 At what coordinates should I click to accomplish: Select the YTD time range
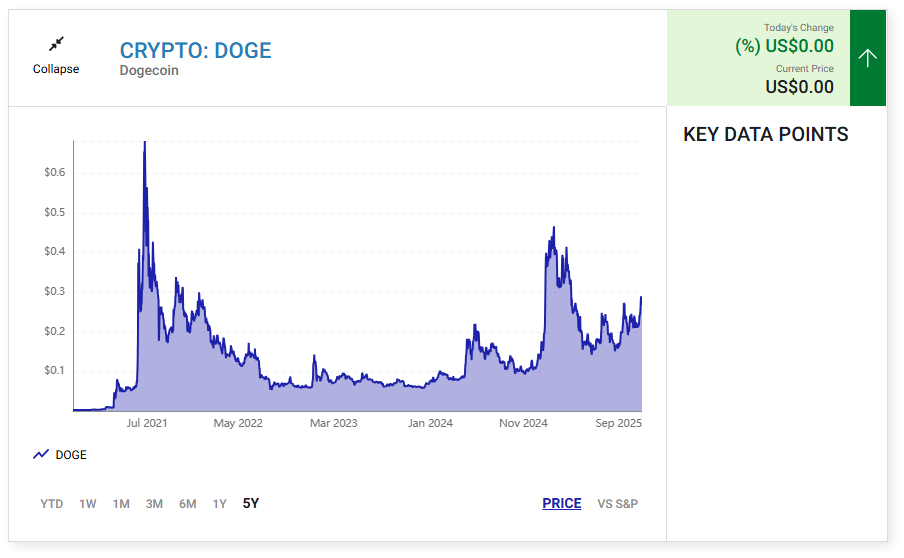(x=52, y=504)
